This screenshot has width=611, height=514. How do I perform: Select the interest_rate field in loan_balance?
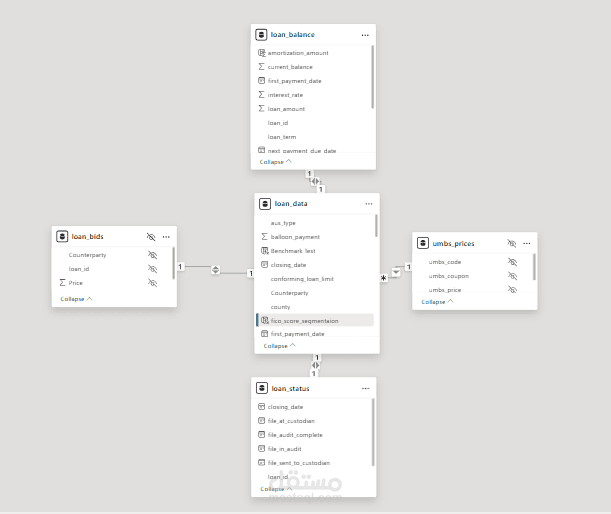click(285, 94)
